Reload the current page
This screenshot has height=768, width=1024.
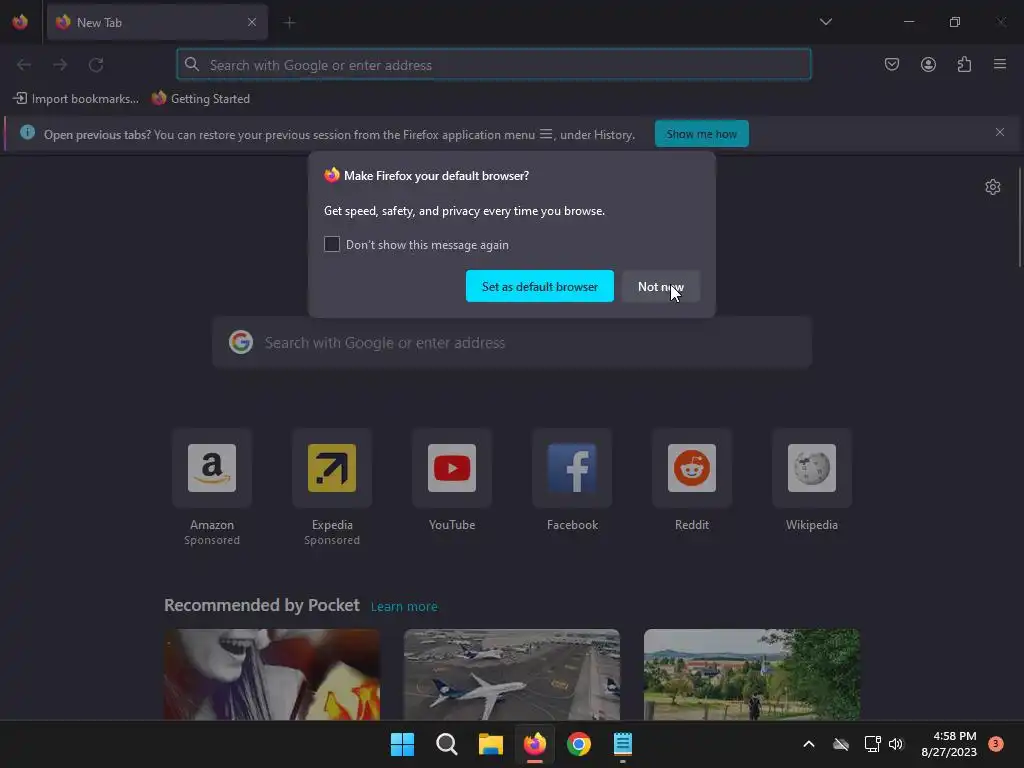(96, 65)
